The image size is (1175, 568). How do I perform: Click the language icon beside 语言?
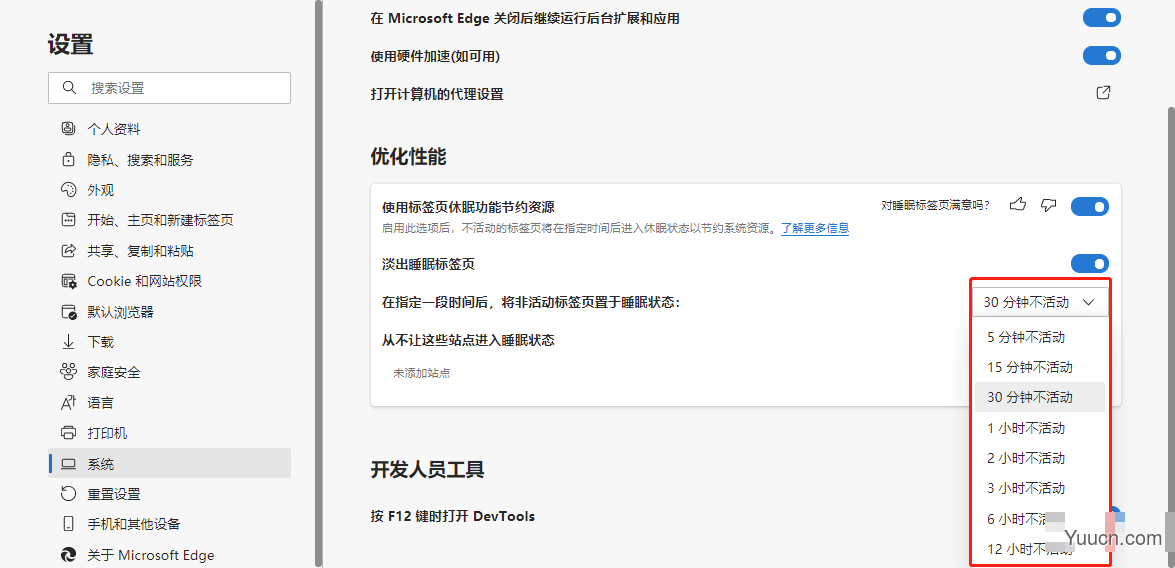[68, 403]
